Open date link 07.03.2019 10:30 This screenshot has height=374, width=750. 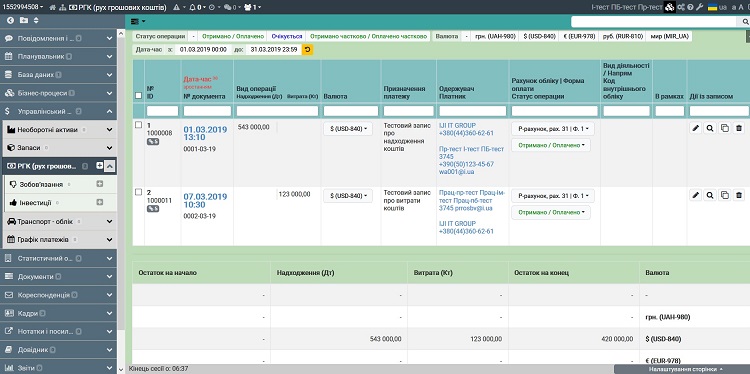click(x=205, y=200)
